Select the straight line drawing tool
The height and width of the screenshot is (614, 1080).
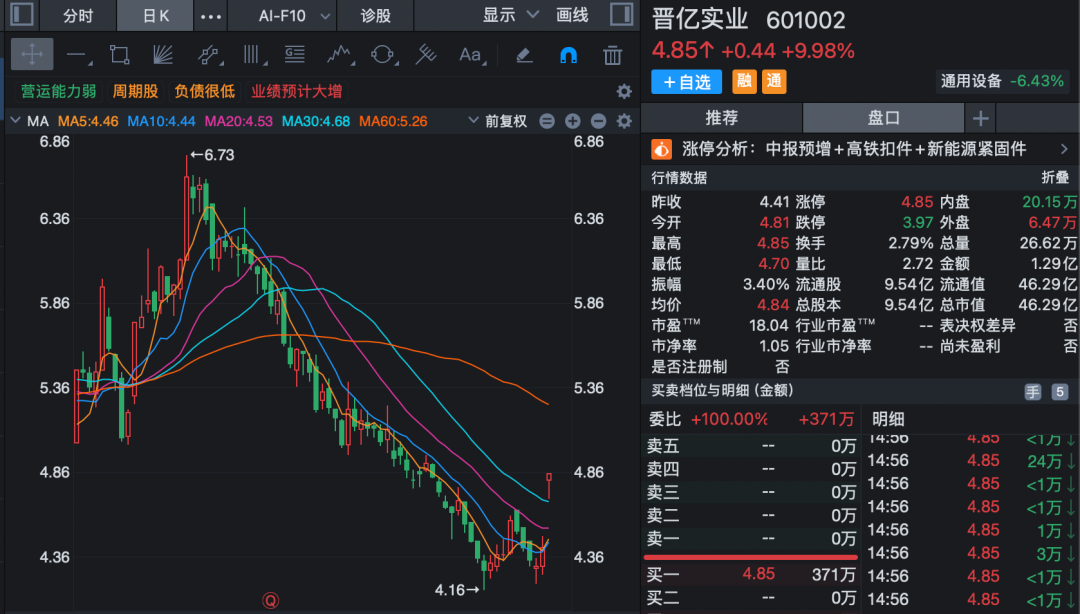pos(77,55)
